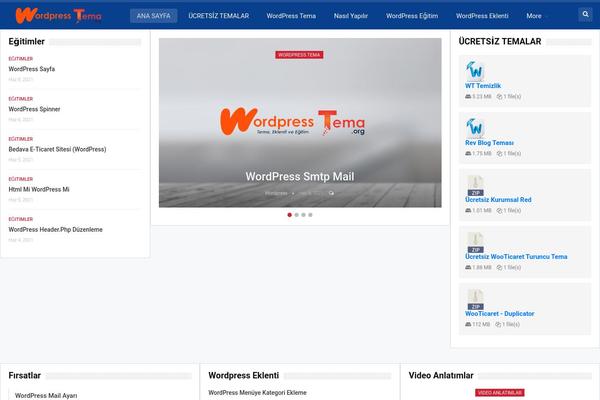Click WORDPRESS TEMA red category badge
600x400 pixels.
(x=299, y=55)
